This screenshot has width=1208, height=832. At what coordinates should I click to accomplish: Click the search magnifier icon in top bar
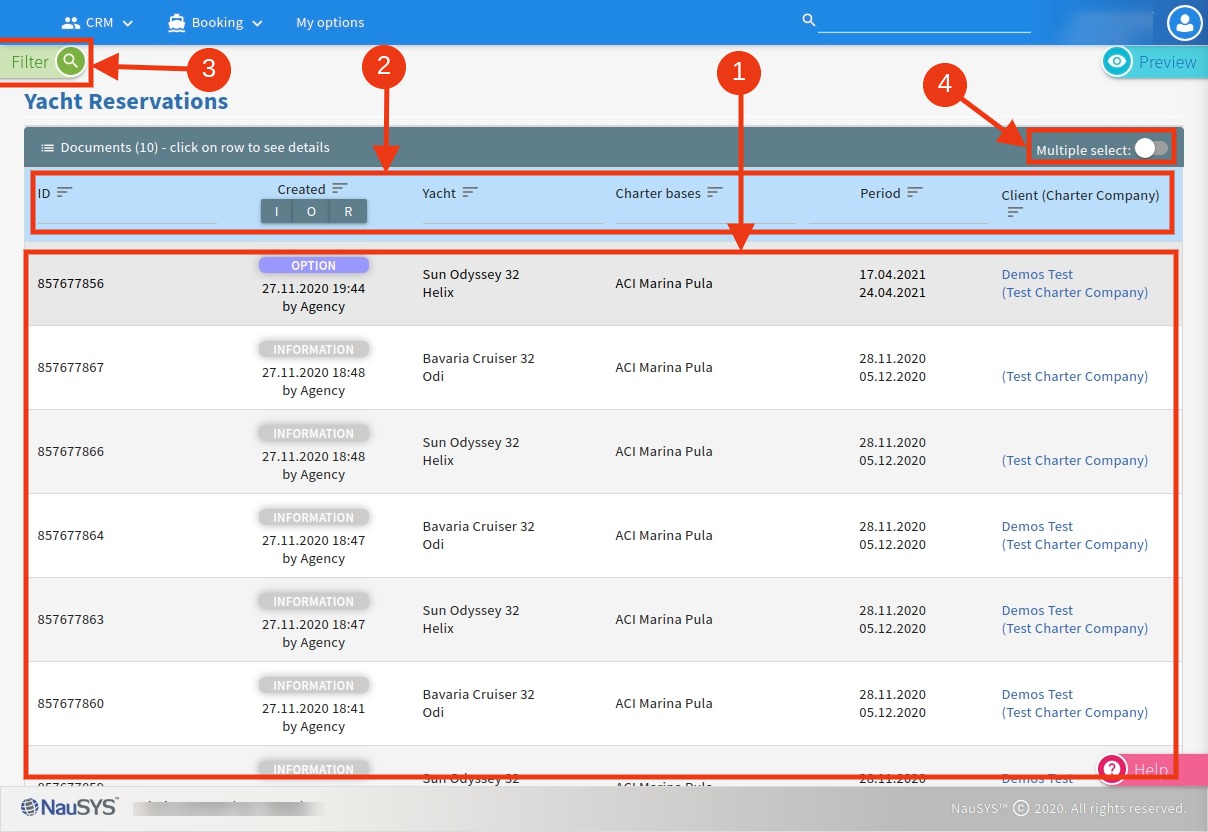[x=809, y=19]
